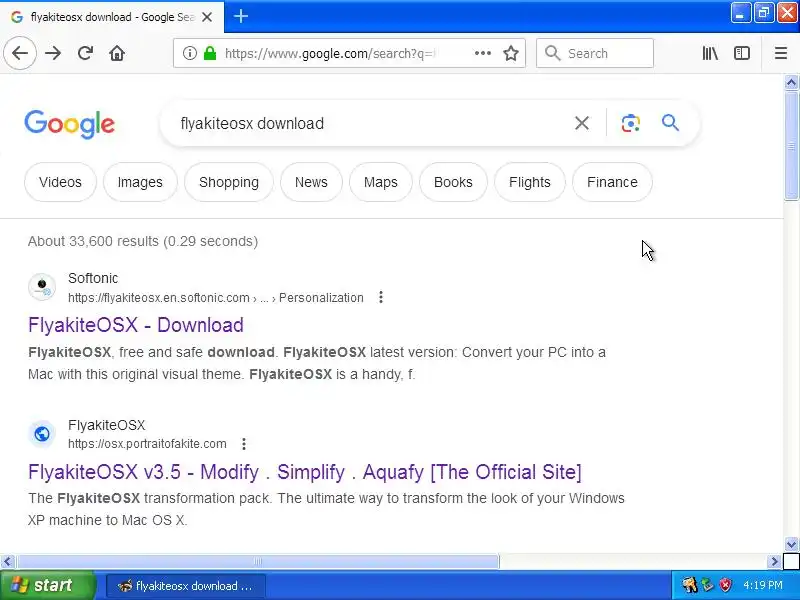This screenshot has width=800, height=600.
Task: Filter results by Images
Action: coord(140,182)
